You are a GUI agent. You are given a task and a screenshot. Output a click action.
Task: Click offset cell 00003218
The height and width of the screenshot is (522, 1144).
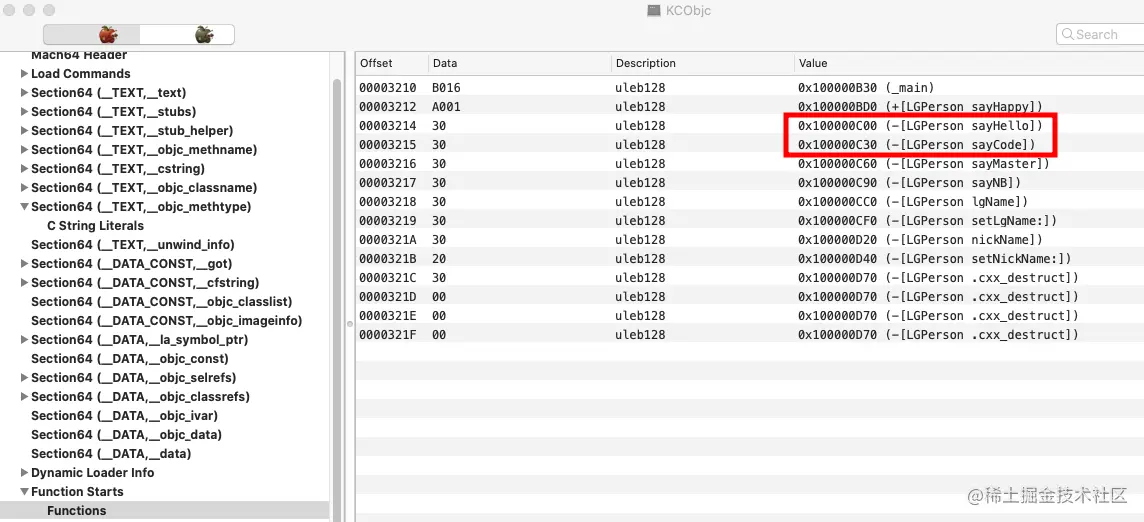point(387,201)
